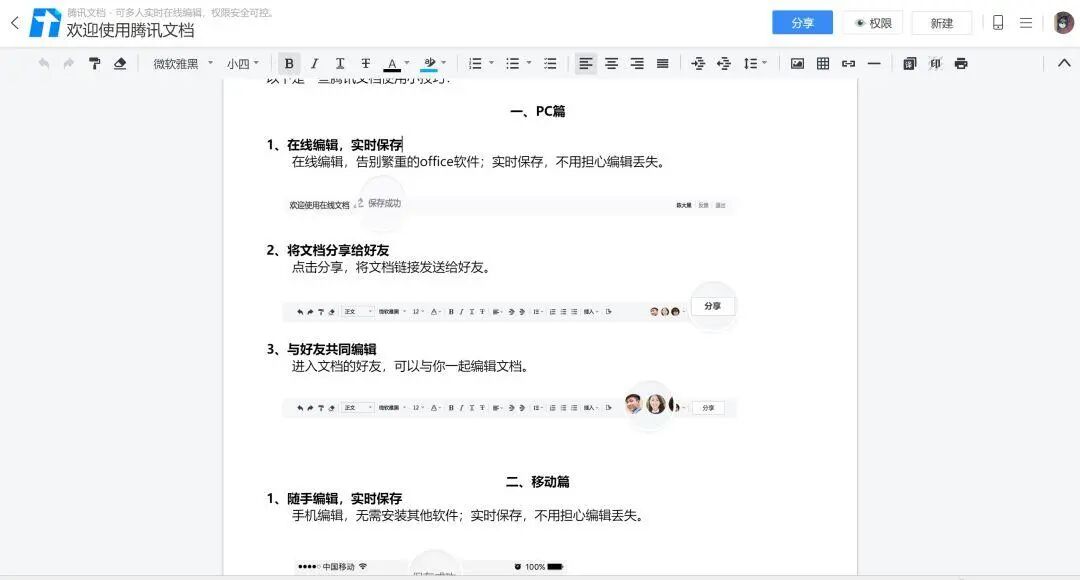1080x580 pixels.
Task: Click the heading 二、移动篇
Action: coord(537,481)
